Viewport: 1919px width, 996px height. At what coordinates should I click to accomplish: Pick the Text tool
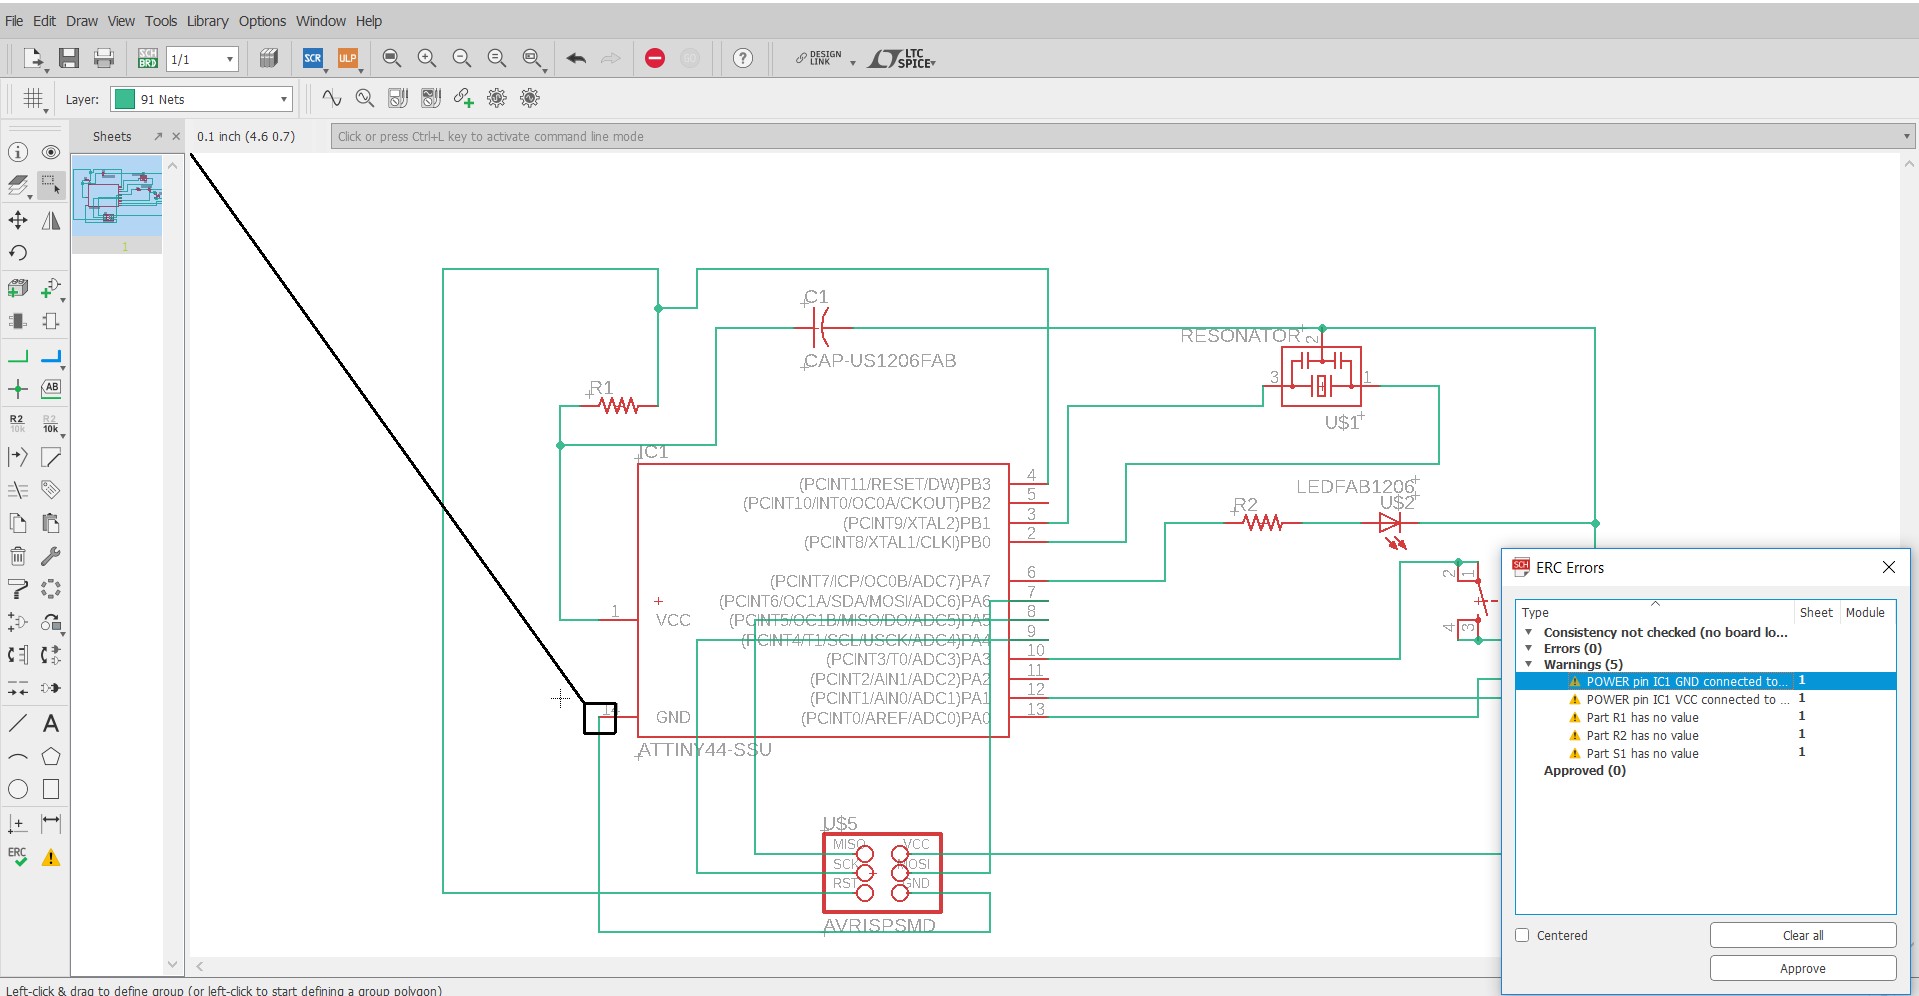click(x=51, y=723)
